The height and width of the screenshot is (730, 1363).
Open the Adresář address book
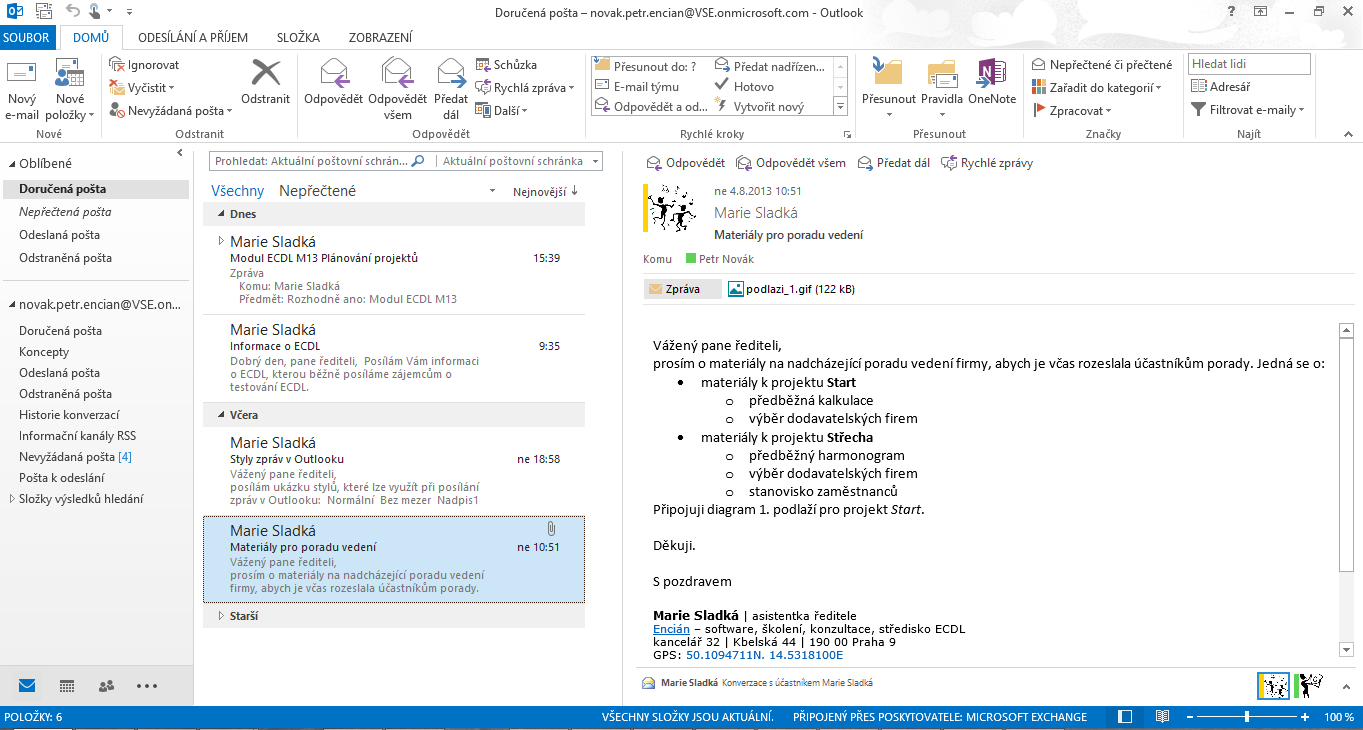click(x=1221, y=87)
